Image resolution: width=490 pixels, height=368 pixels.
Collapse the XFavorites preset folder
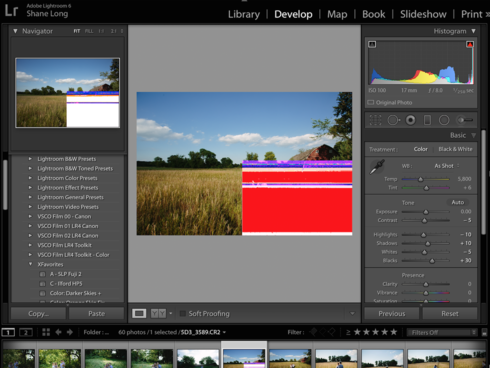pyautogui.click(x=30, y=264)
